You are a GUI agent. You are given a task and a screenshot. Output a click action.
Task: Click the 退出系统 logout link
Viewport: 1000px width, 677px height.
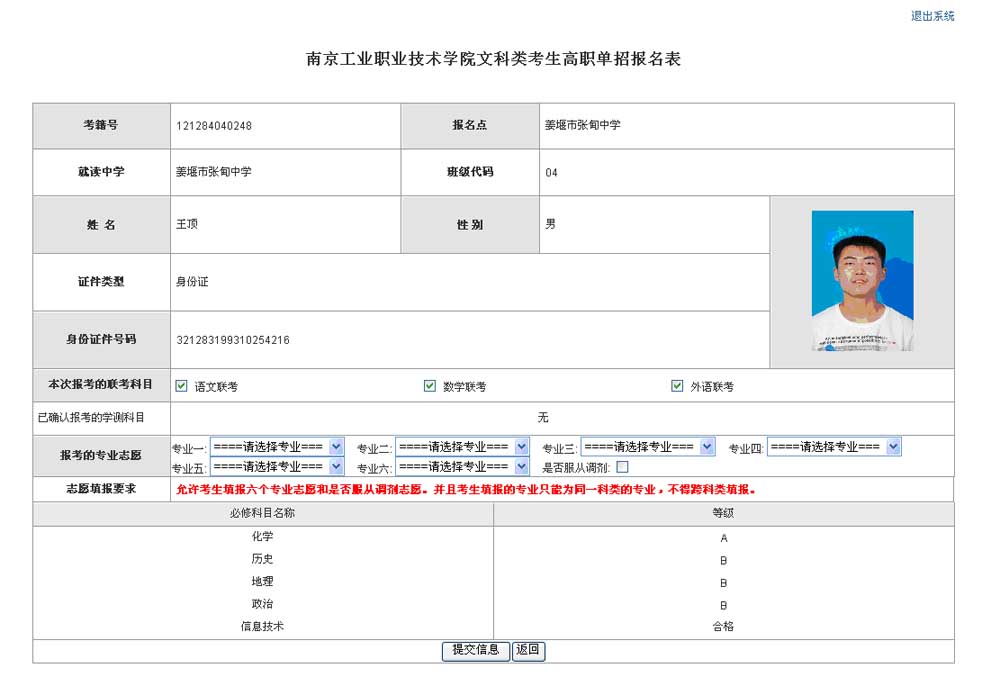click(932, 16)
